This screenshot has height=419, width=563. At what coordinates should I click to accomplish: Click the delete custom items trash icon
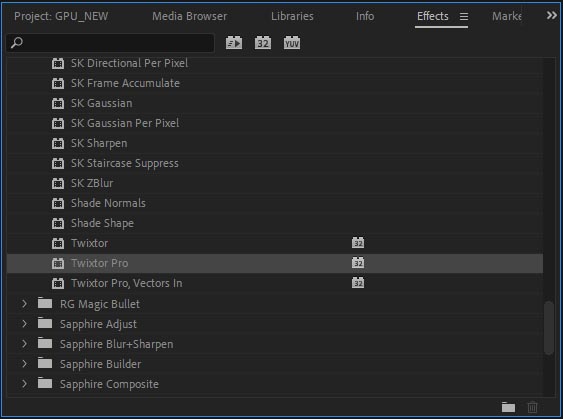[532, 407]
